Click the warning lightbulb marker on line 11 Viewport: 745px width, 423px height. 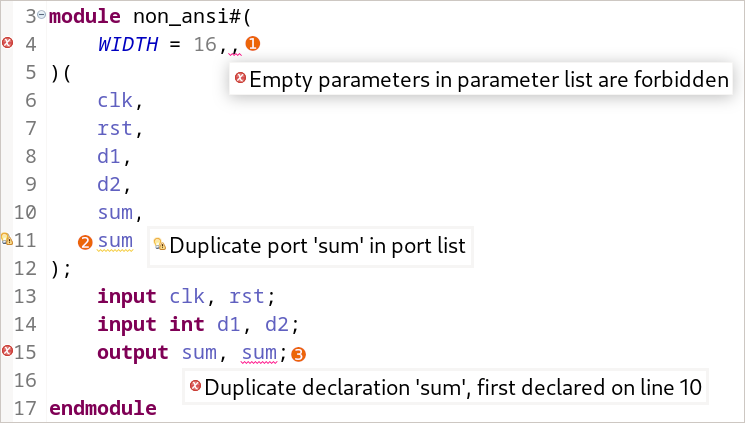click(x=6, y=239)
